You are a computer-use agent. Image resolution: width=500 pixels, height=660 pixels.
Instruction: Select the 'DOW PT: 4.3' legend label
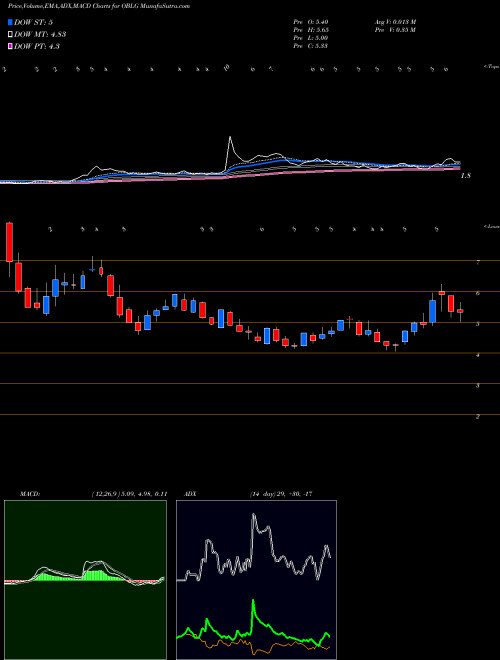click(37, 46)
